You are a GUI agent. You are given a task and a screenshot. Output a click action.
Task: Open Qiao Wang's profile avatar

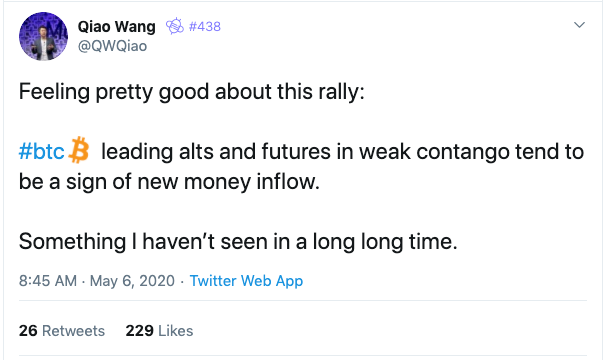[43, 36]
